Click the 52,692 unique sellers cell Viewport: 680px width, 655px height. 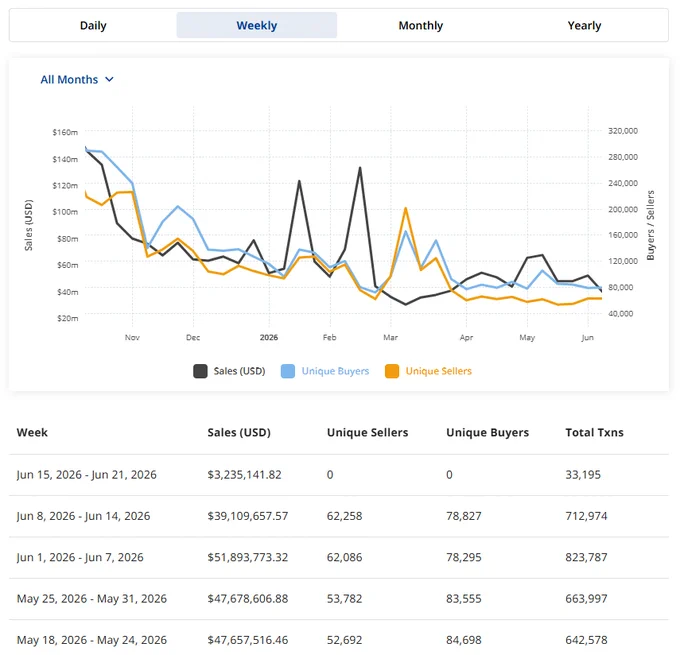point(344,640)
